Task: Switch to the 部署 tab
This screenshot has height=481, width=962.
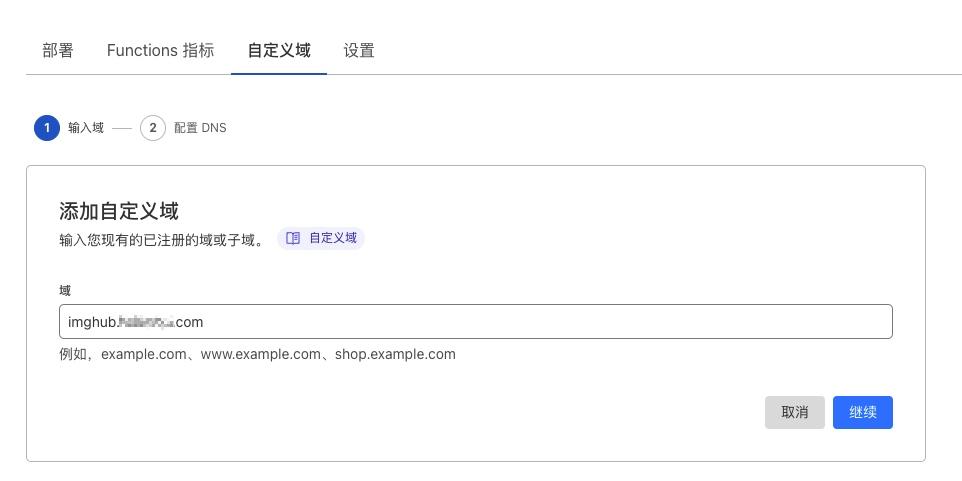Action: click(58, 50)
